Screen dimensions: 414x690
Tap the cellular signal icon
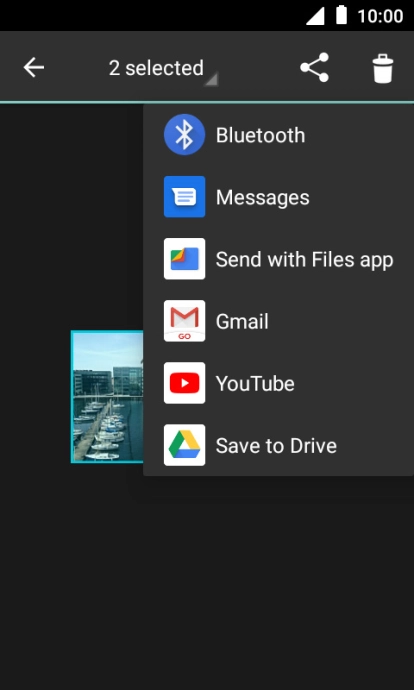tap(315, 16)
